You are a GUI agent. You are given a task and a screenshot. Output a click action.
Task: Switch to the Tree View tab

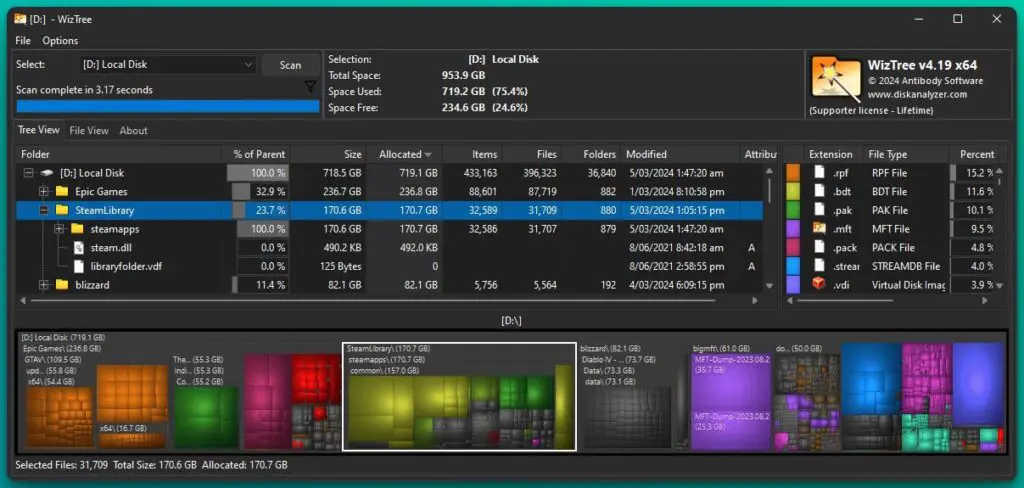pyautogui.click(x=39, y=130)
